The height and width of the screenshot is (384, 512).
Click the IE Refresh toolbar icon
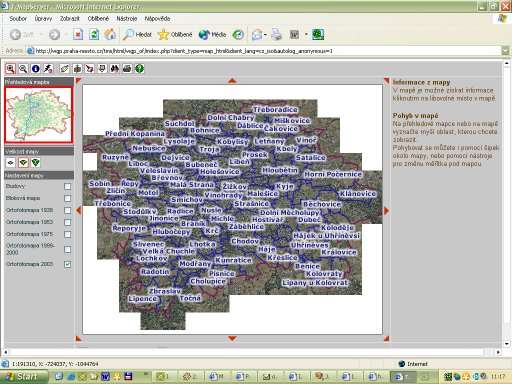click(x=94, y=34)
